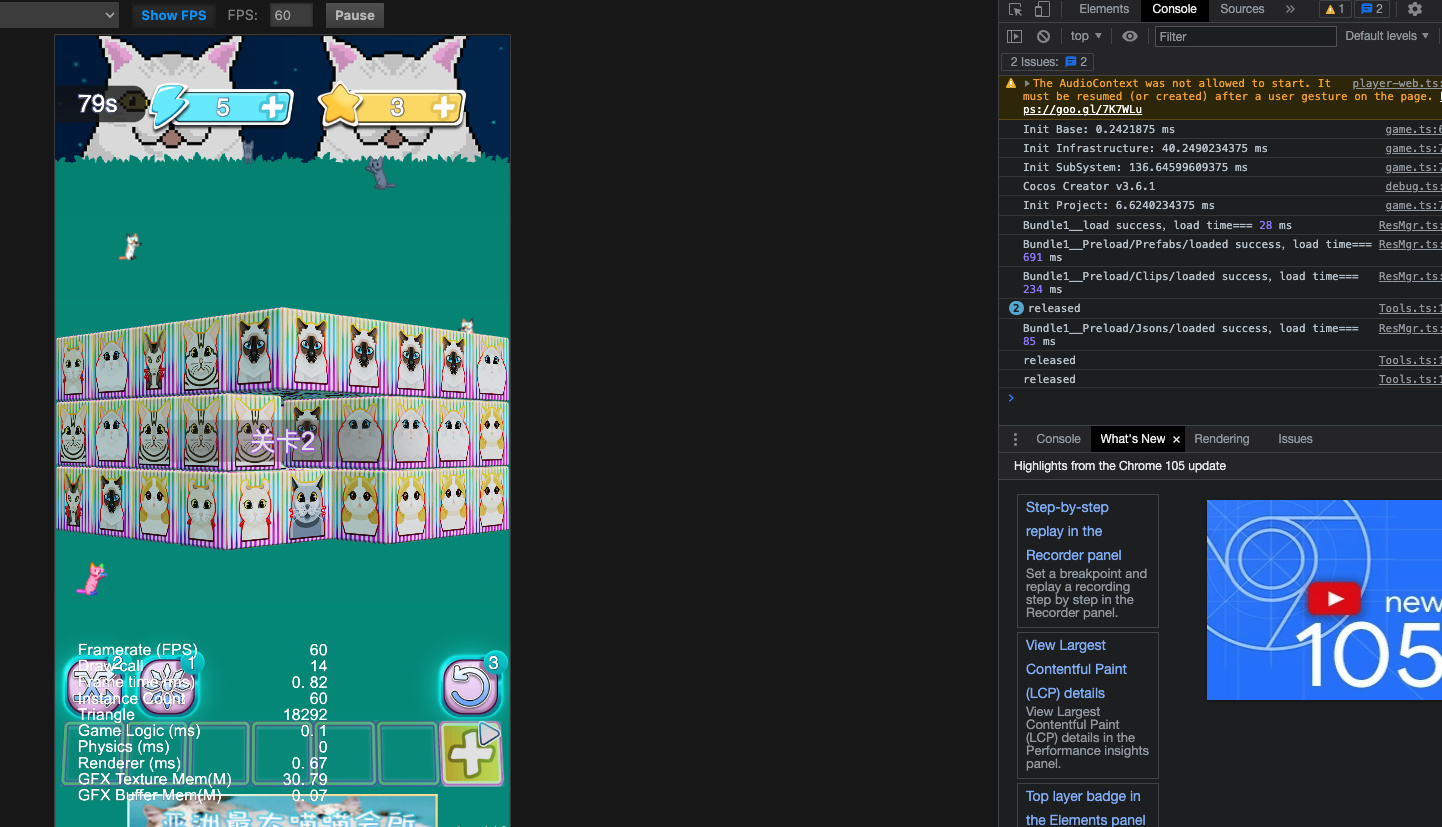The image size is (1442, 827).
Task: Create a live expression with eye icon
Action: (x=1130, y=36)
